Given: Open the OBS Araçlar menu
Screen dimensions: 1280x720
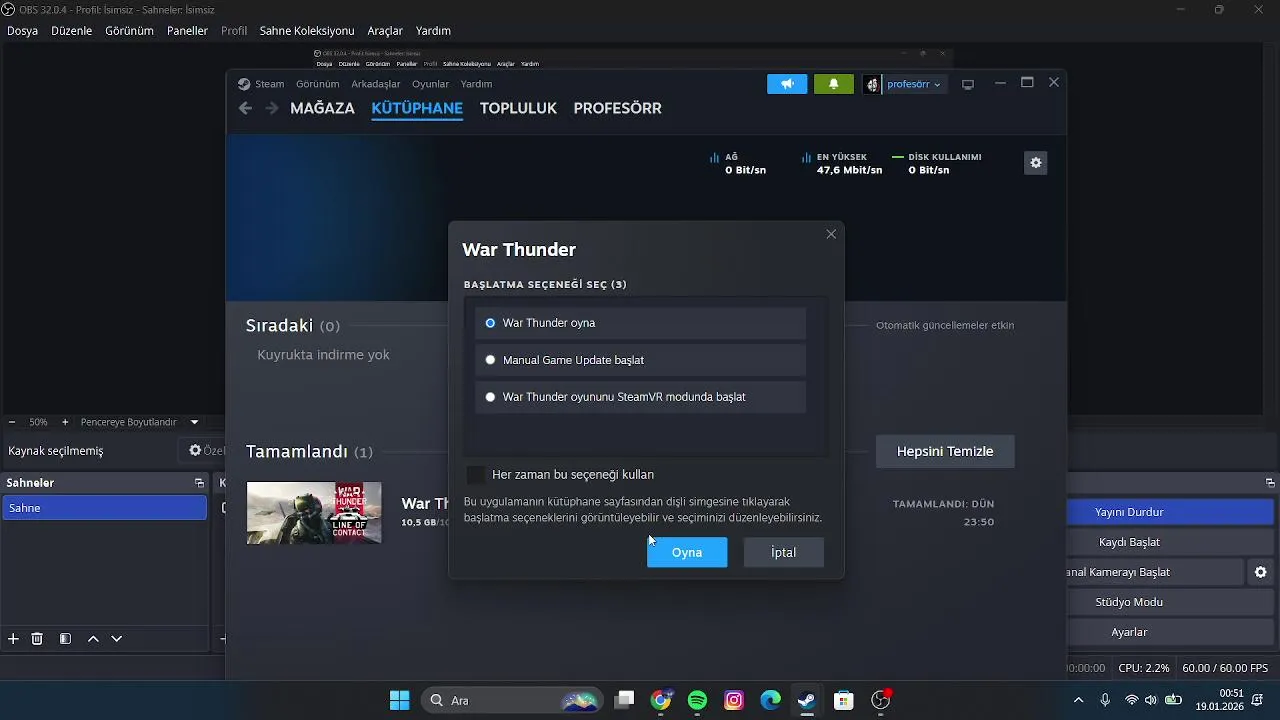Looking at the screenshot, I should (x=385, y=31).
